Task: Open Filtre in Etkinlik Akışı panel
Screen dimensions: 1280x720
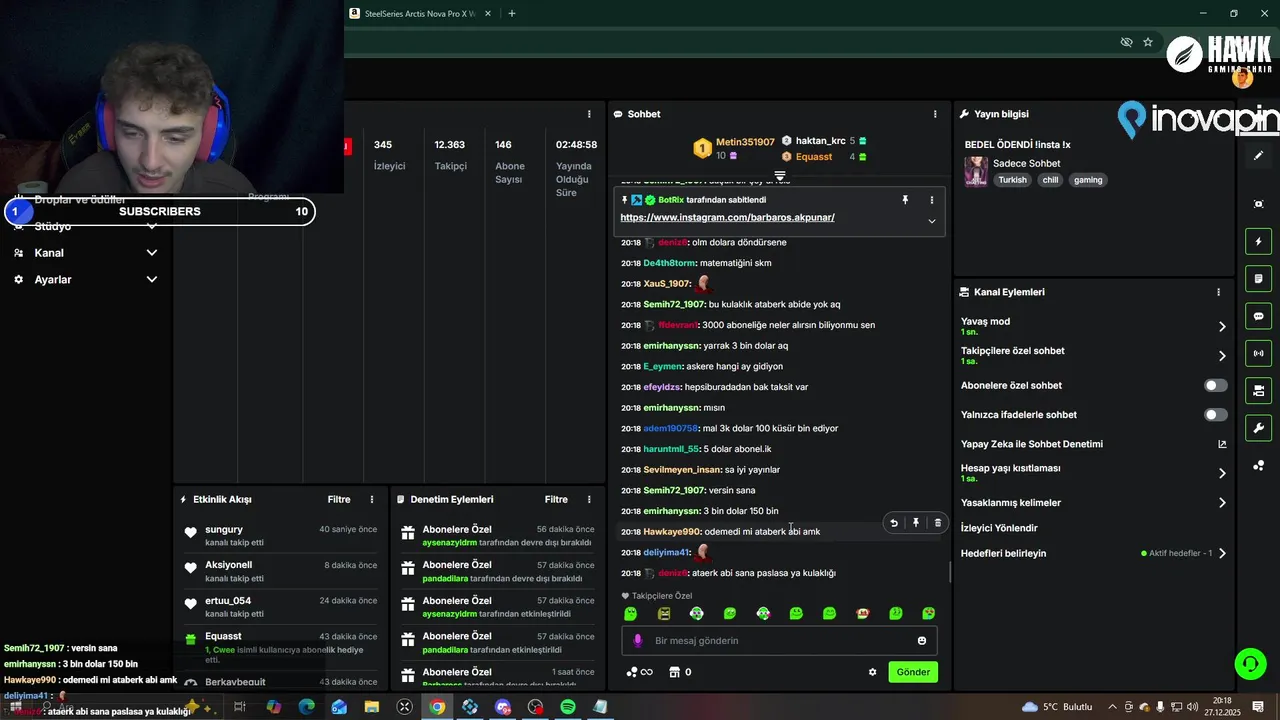Action: pyautogui.click(x=339, y=499)
